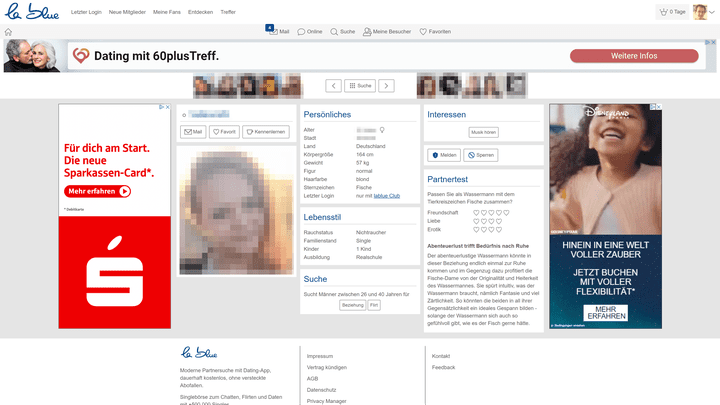Click first thumbnail in right photo strip
Screen dimensions: 720x405
(426, 86)
